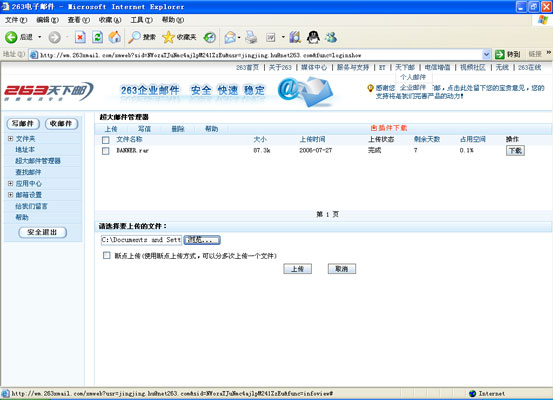Tick the select-all checkbox beside 文件名称

[105, 140]
